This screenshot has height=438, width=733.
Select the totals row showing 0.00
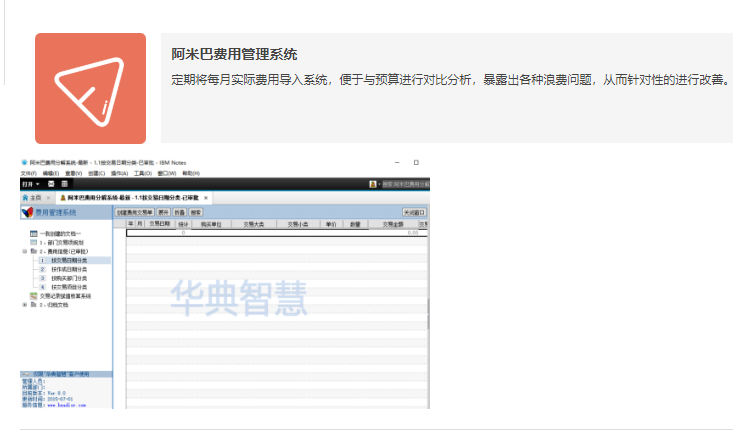pos(277,233)
